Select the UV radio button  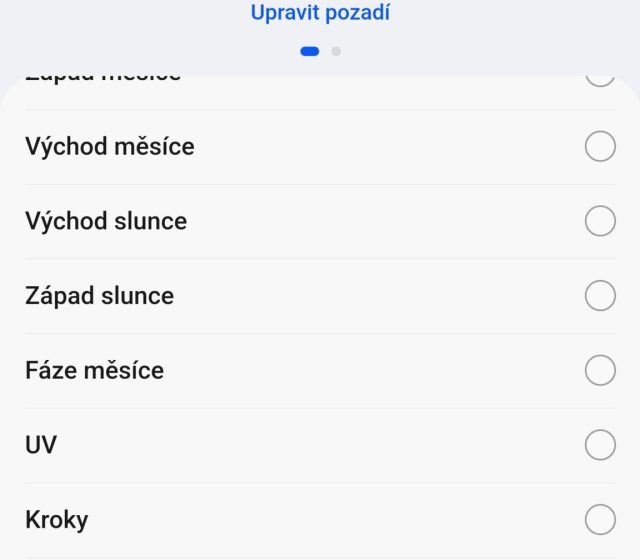tap(600, 445)
